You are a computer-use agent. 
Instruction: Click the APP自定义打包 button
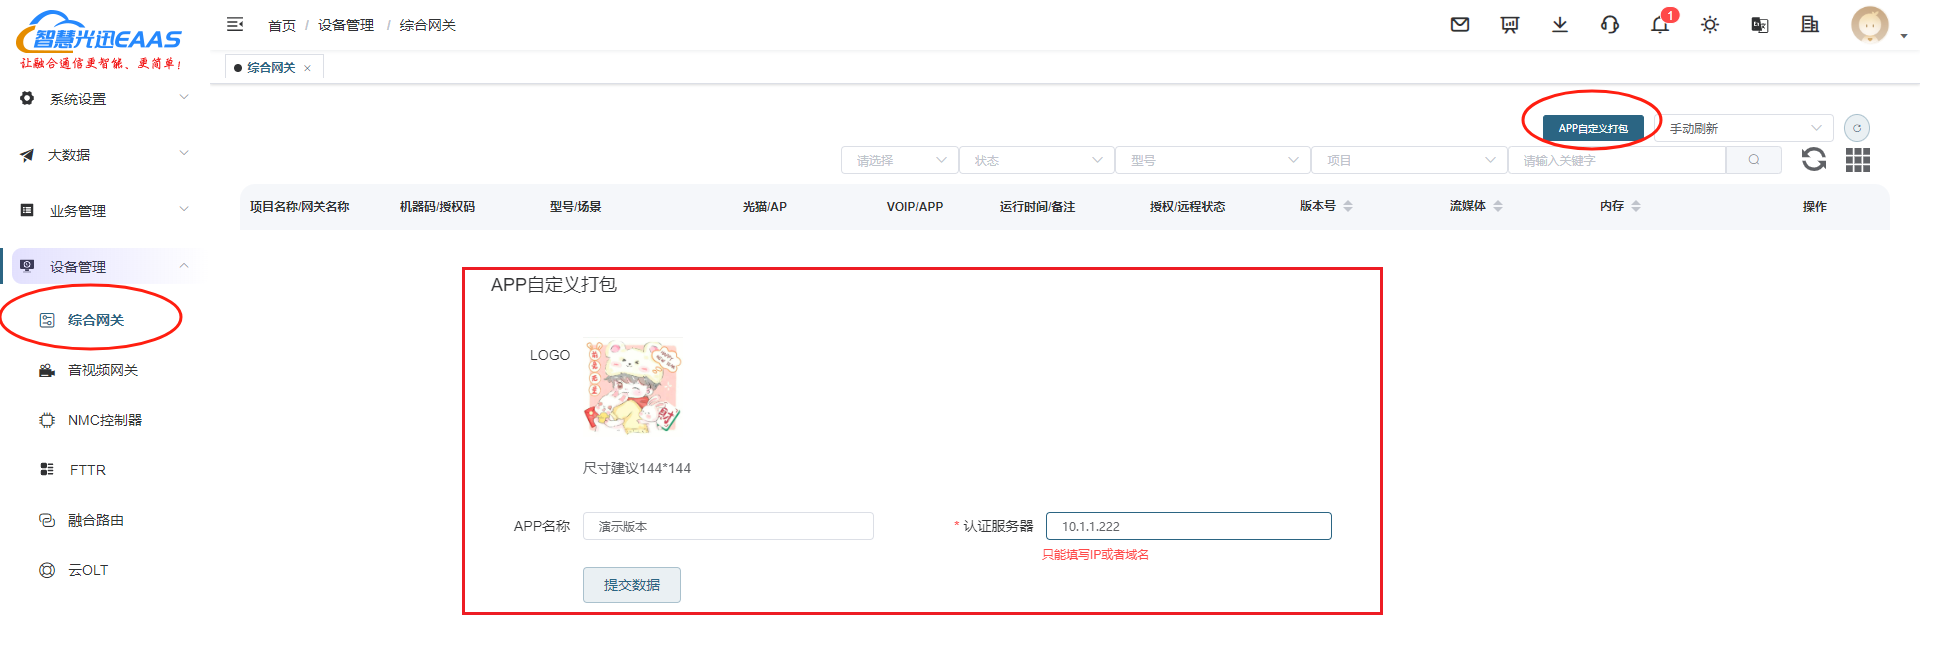click(1593, 128)
